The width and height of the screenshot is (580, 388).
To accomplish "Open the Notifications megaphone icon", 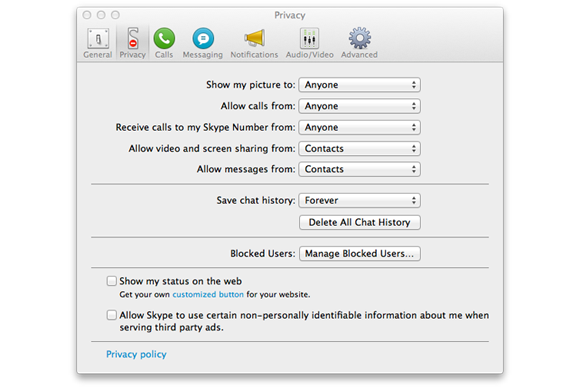I will tap(254, 38).
